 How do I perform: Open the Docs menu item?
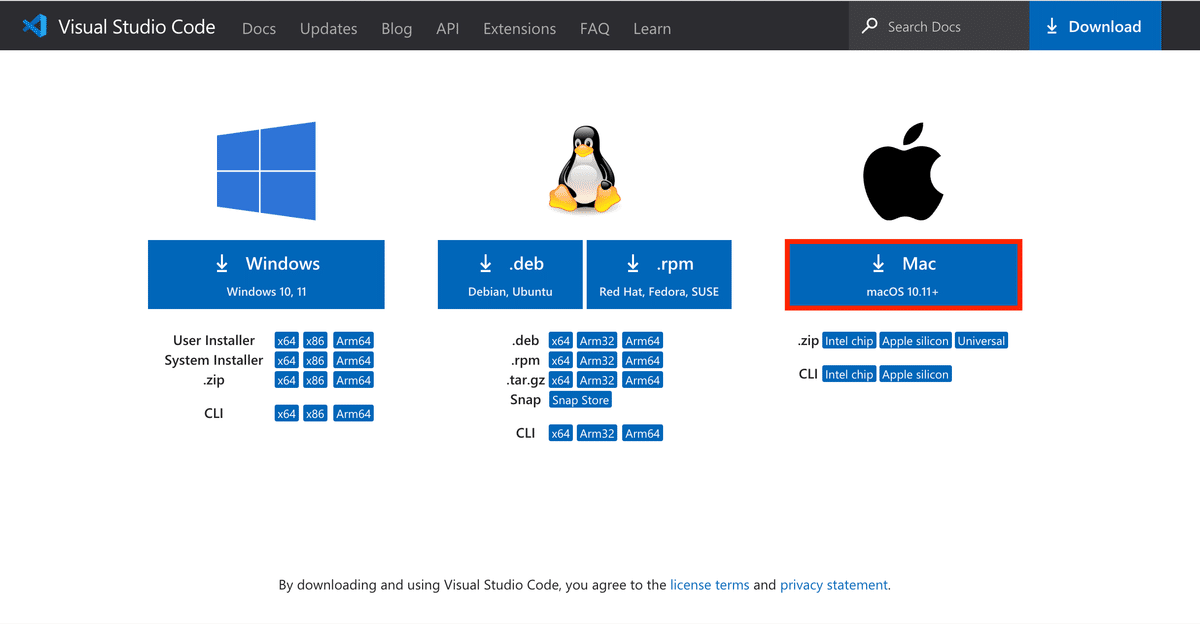pos(259,28)
